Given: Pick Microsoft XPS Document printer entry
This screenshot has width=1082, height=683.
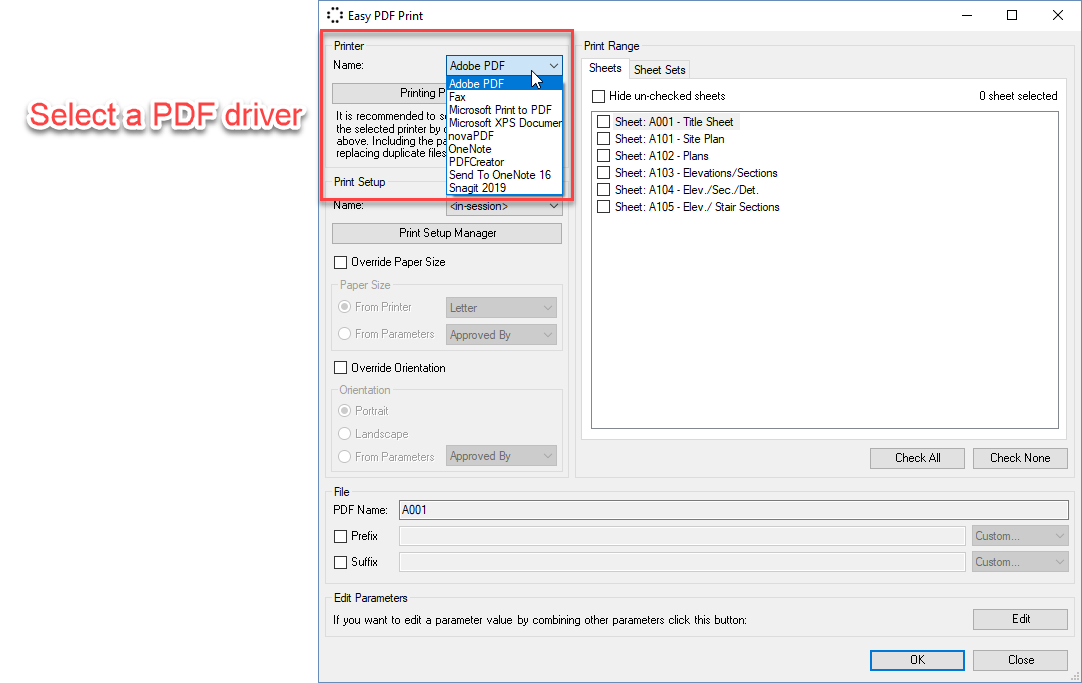Looking at the screenshot, I should [505, 123].
